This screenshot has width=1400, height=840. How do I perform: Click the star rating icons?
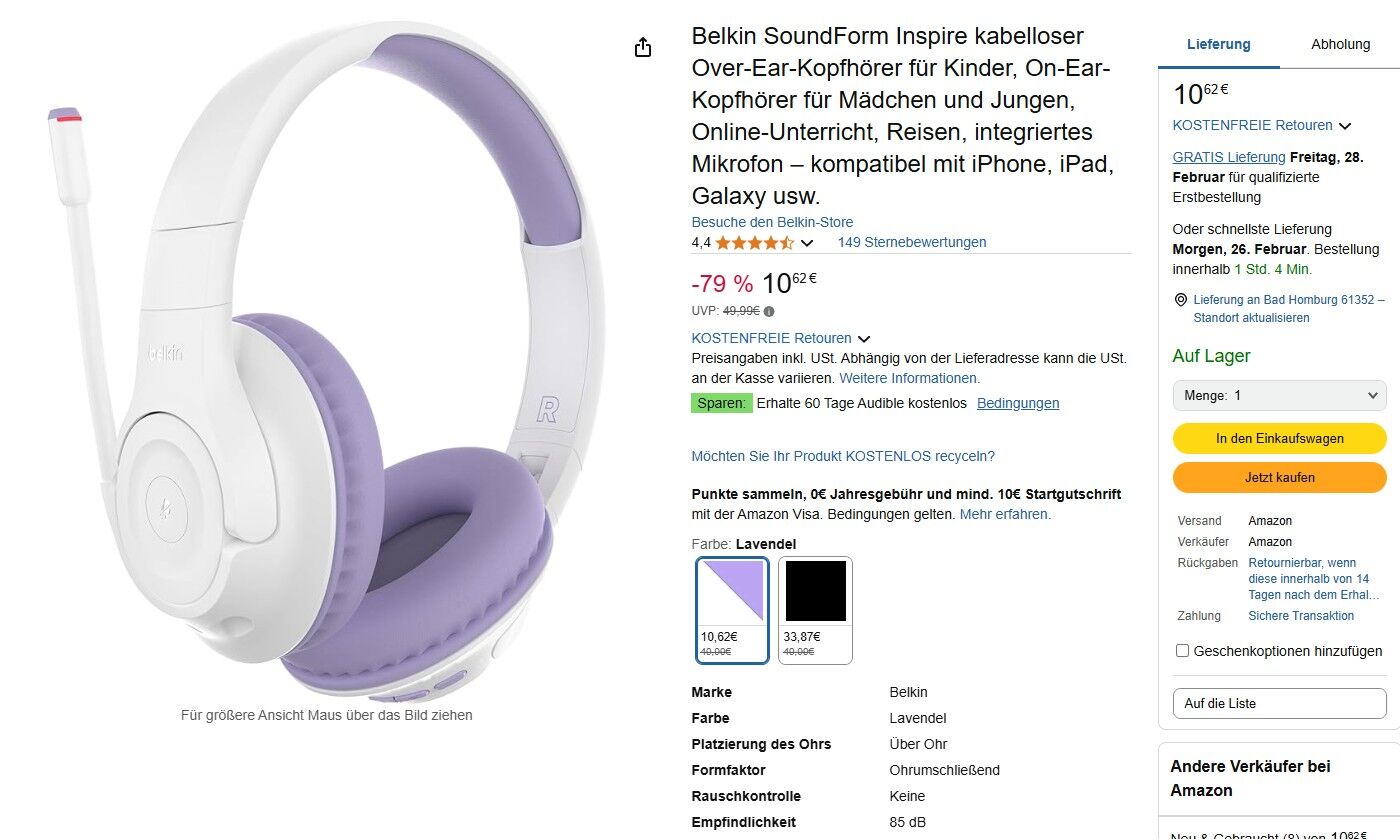755,243
